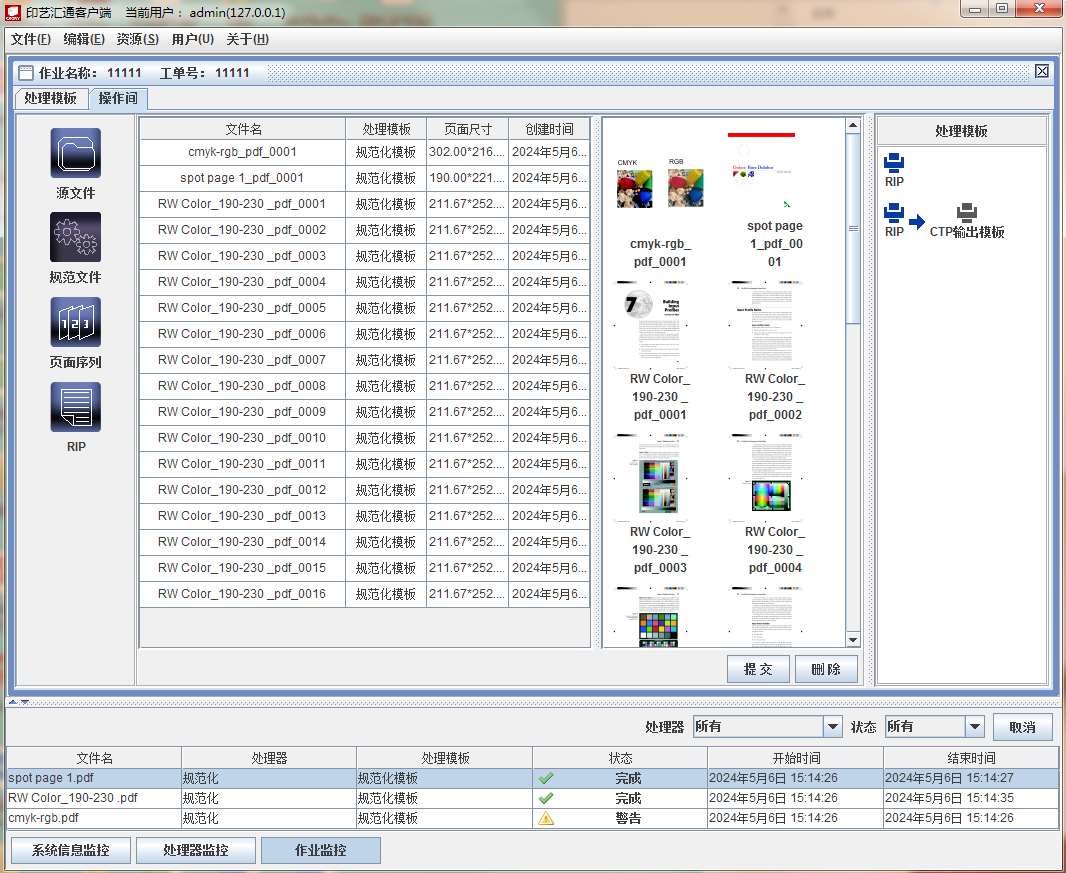Click the 提交 submit button
Viewport: 1066px width, 873px height.
[x=758, y=669]
